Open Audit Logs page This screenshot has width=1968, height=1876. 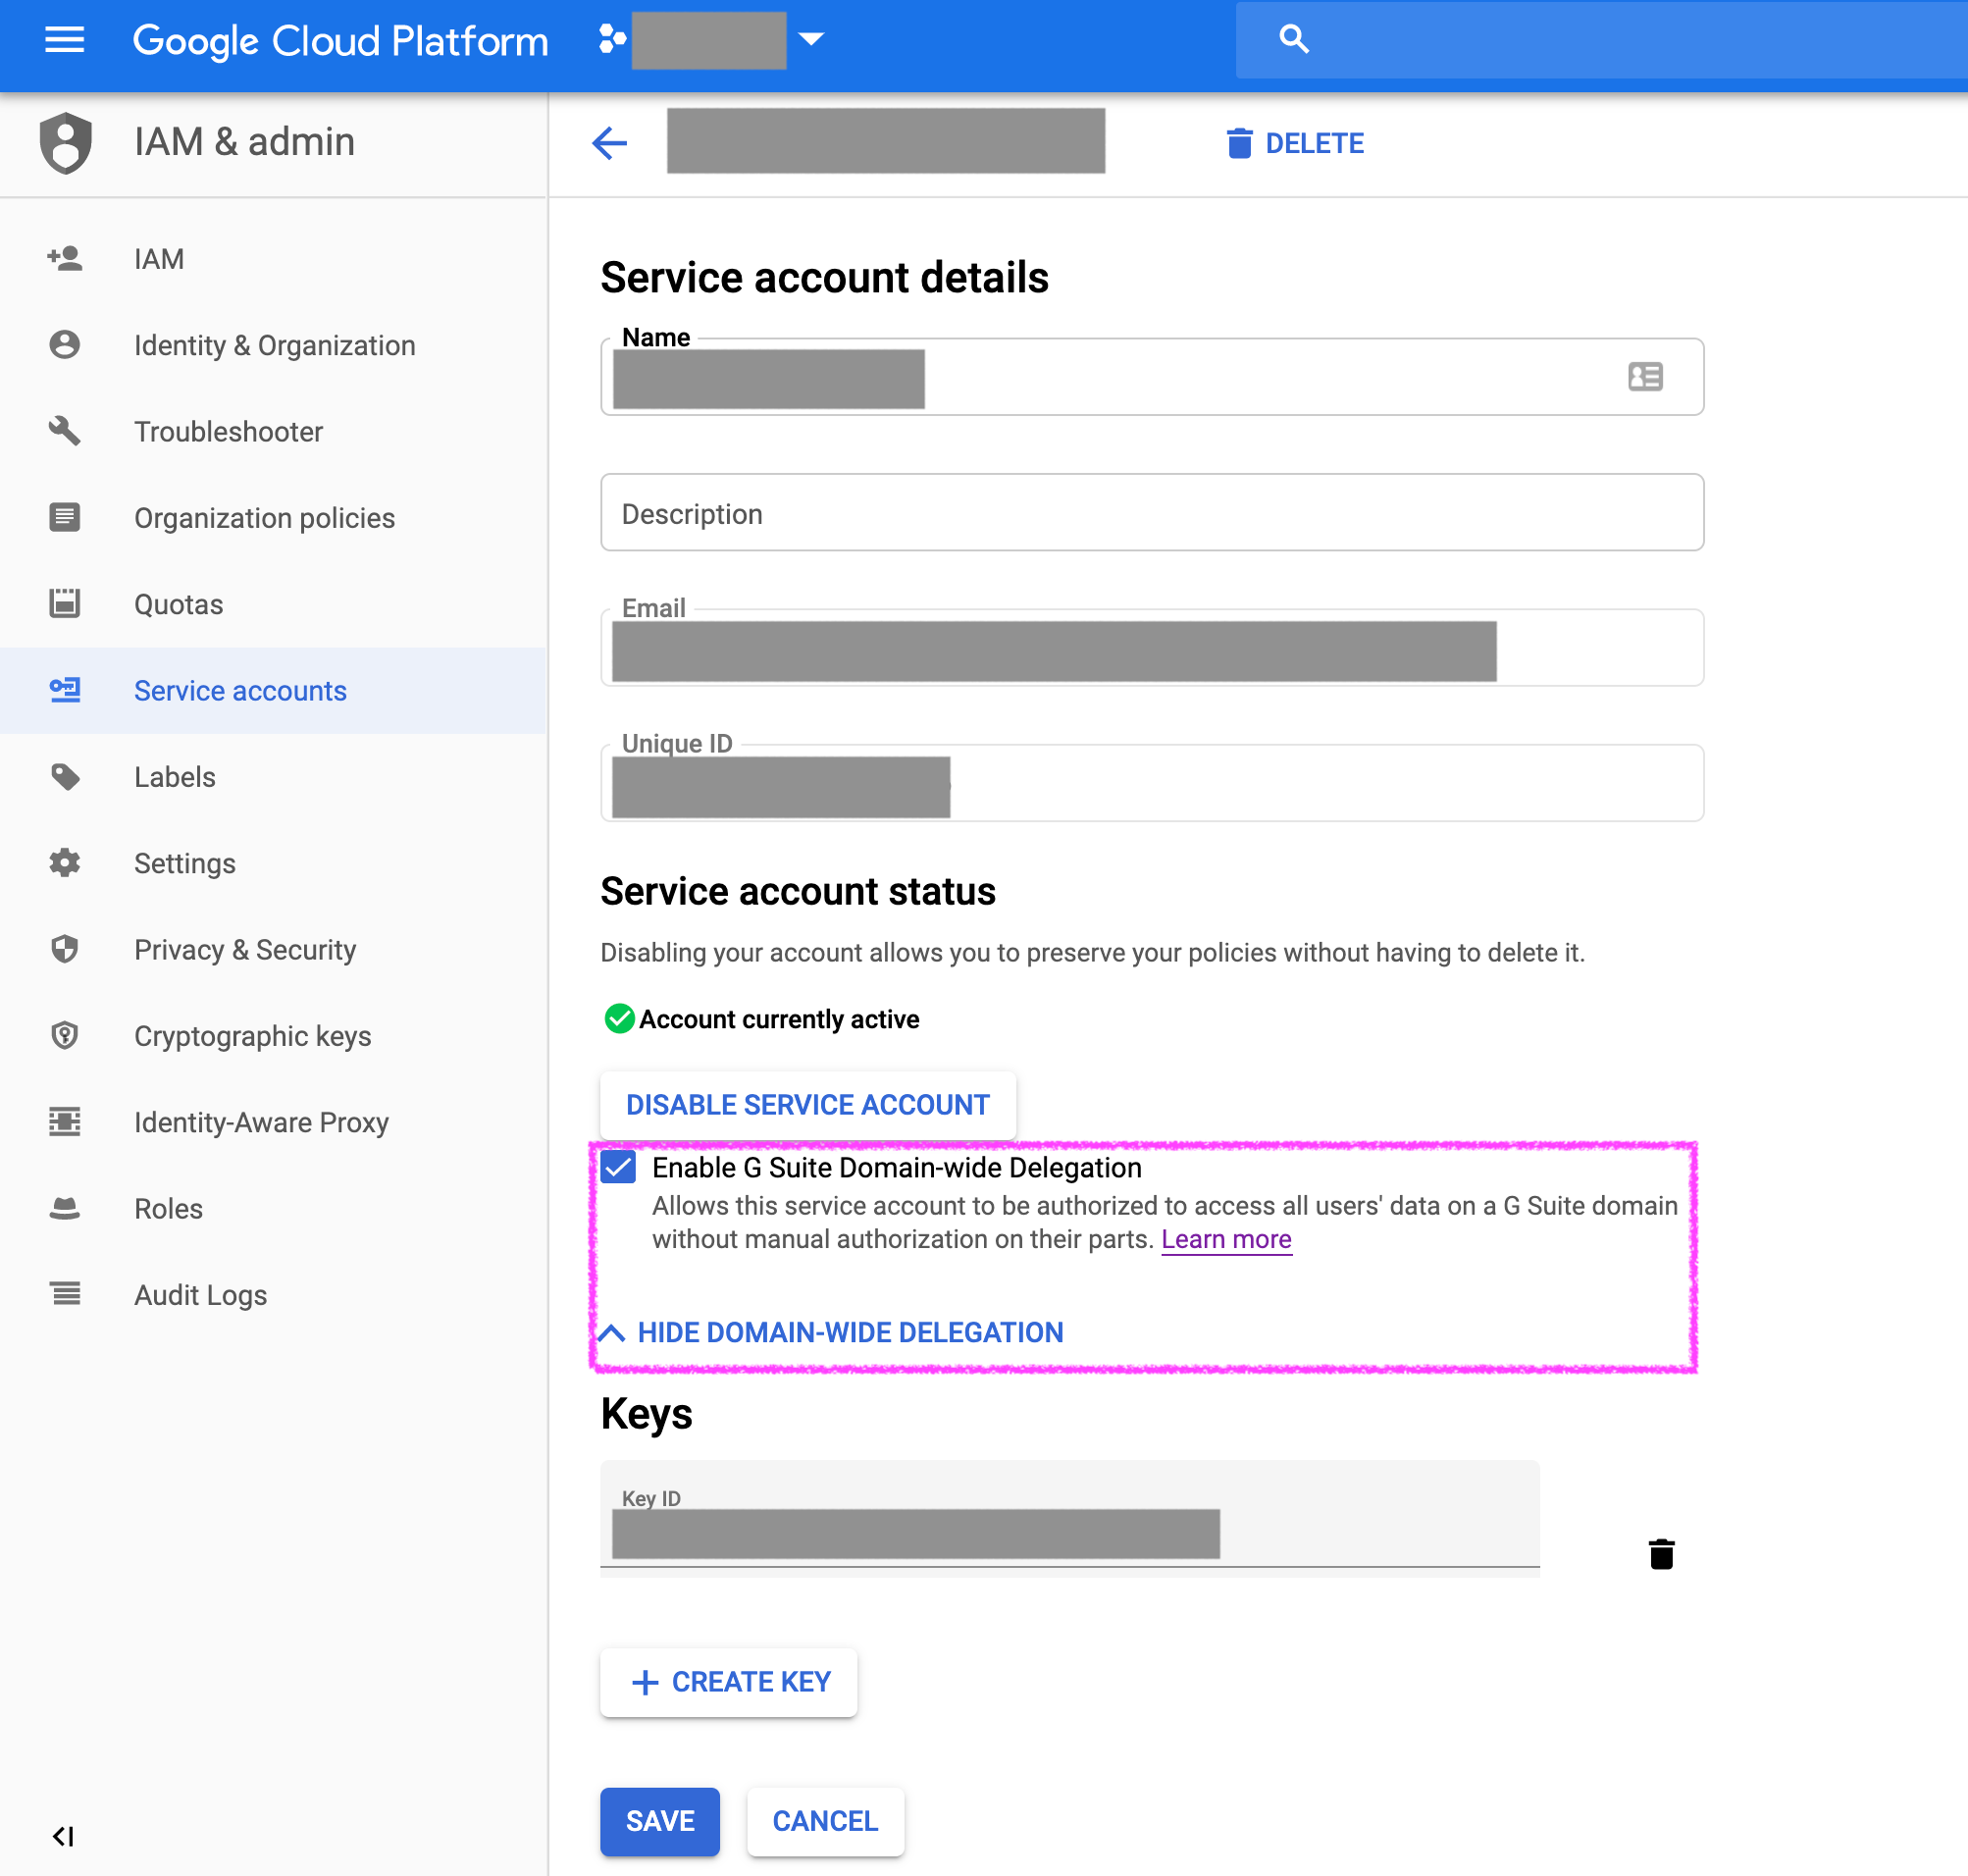point(200,1295)
